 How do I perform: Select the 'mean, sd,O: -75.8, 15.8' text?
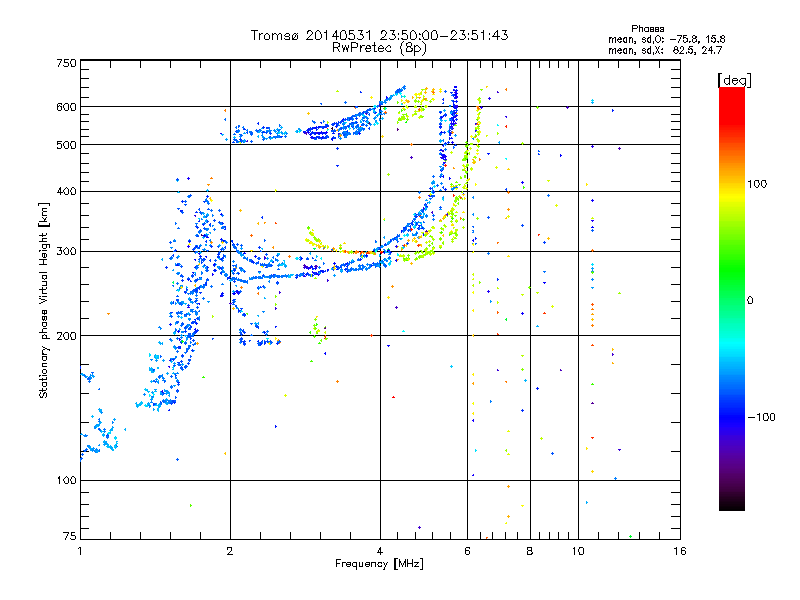(666, 39)
